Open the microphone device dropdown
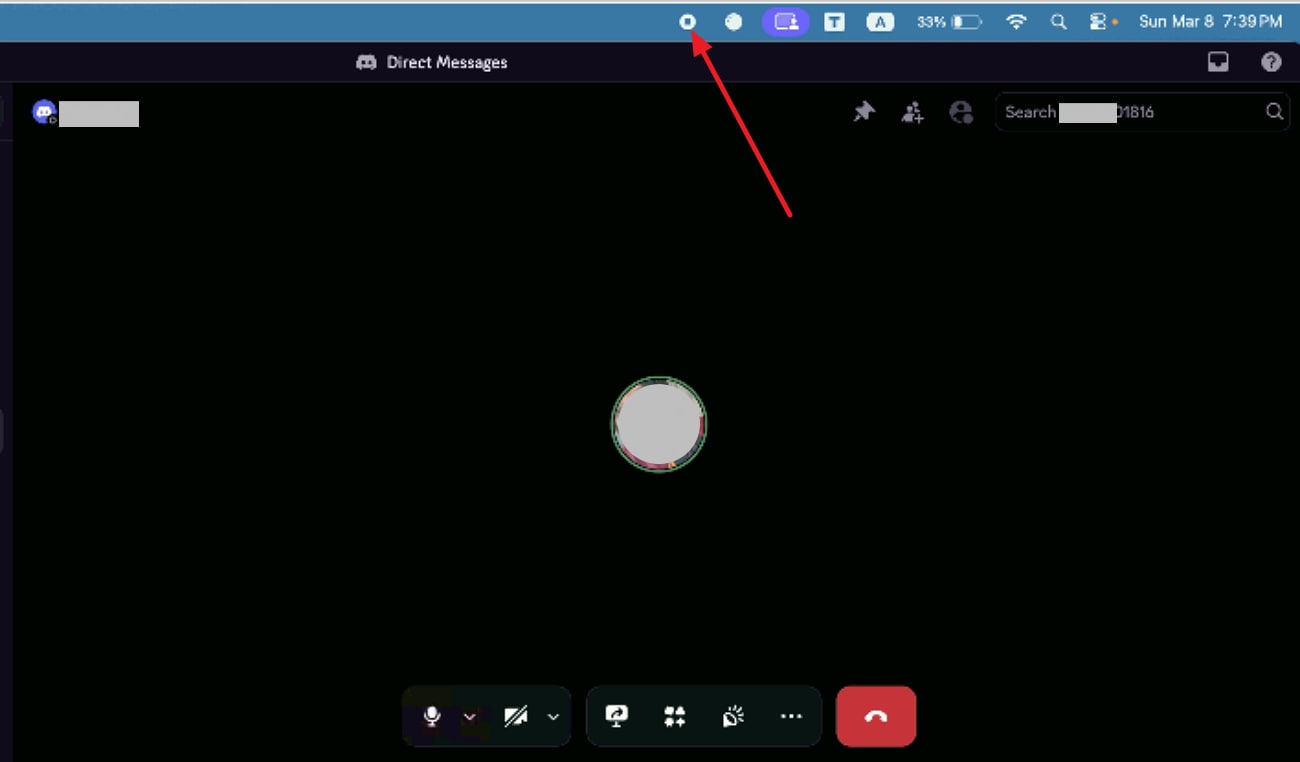Image resolution: width=1300 pixels, height=762 pixels. (470, 716)
